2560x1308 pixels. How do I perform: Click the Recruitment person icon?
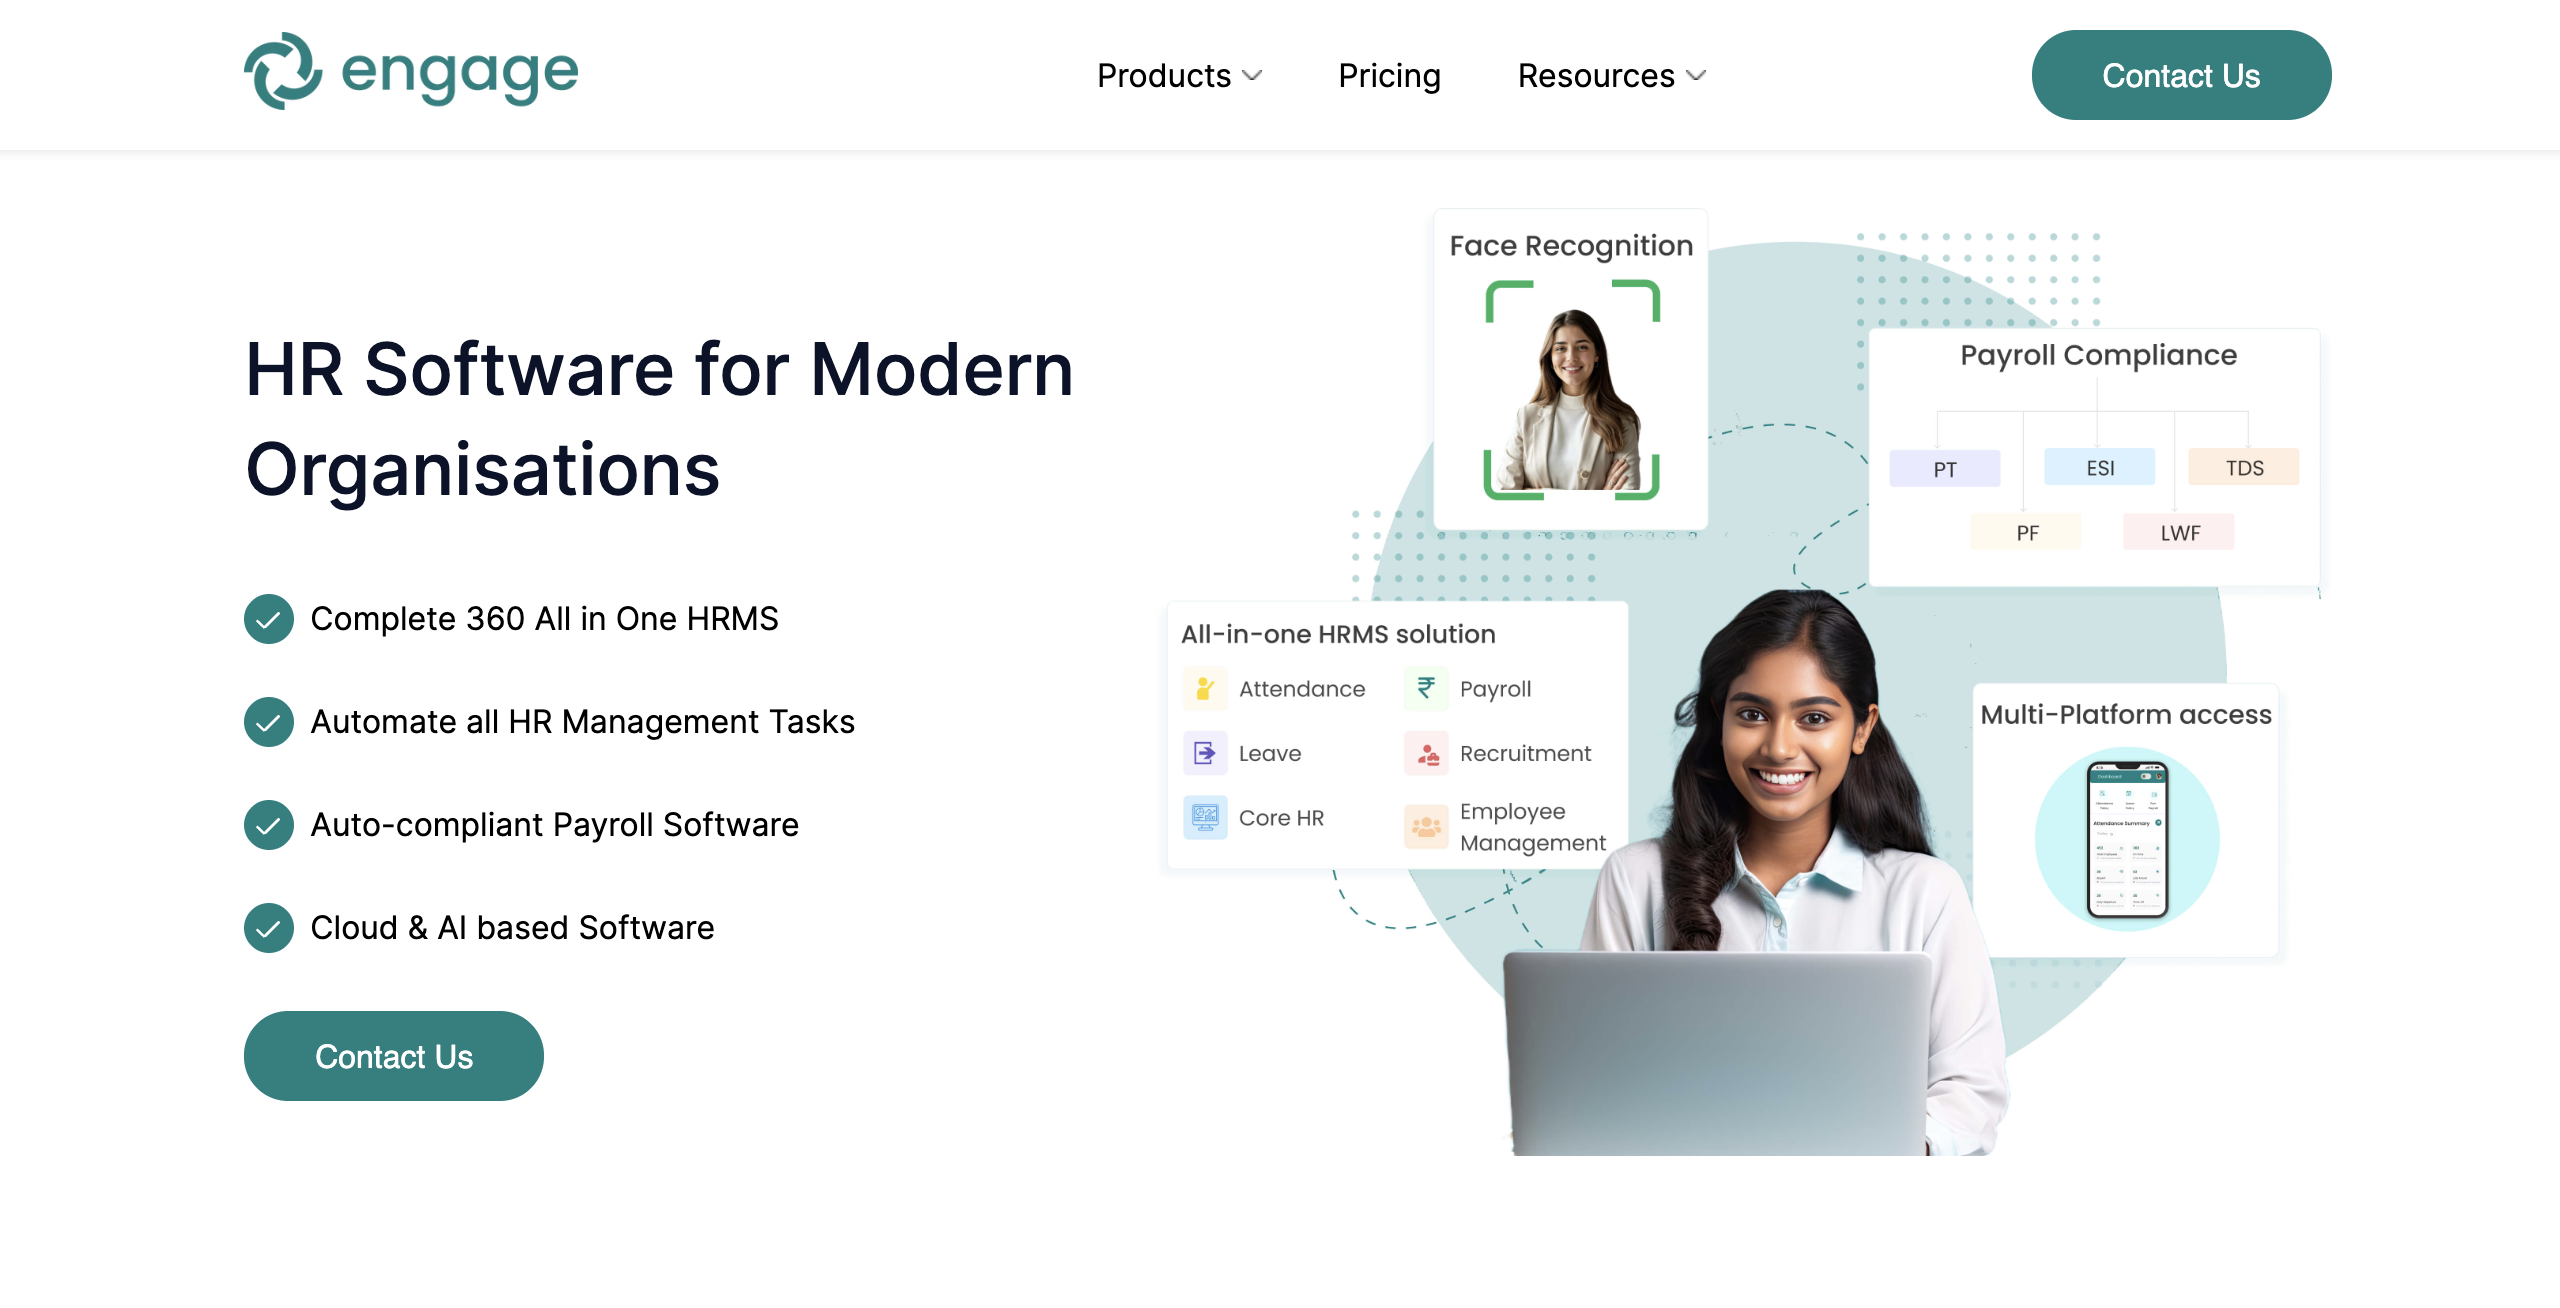coord(1426,753)
